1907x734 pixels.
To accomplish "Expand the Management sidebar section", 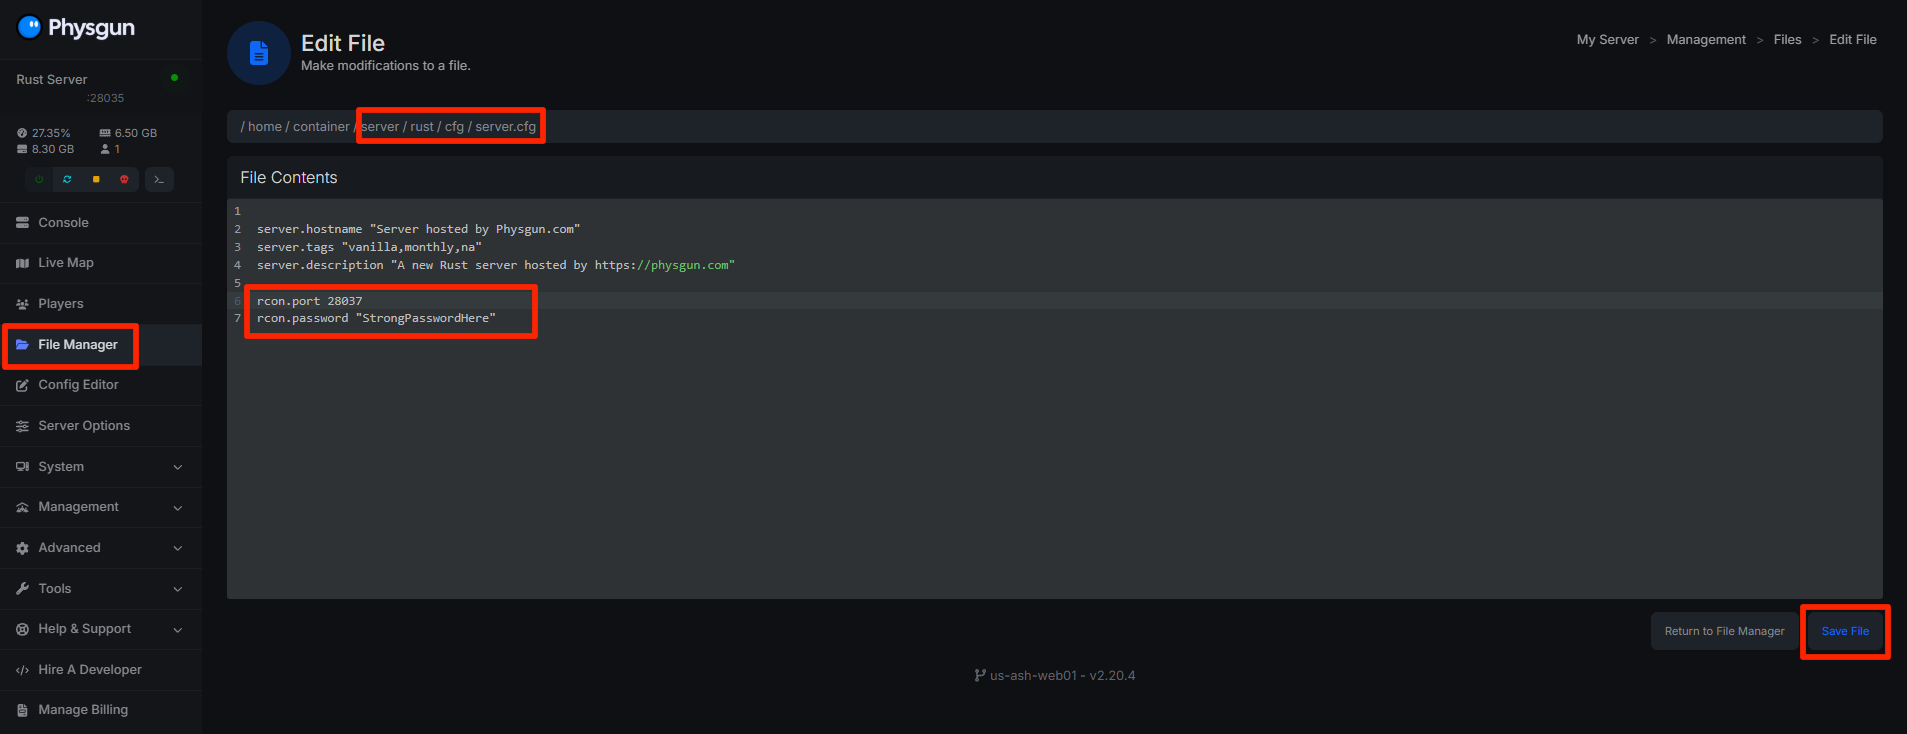I will click(x=100, y=507).
